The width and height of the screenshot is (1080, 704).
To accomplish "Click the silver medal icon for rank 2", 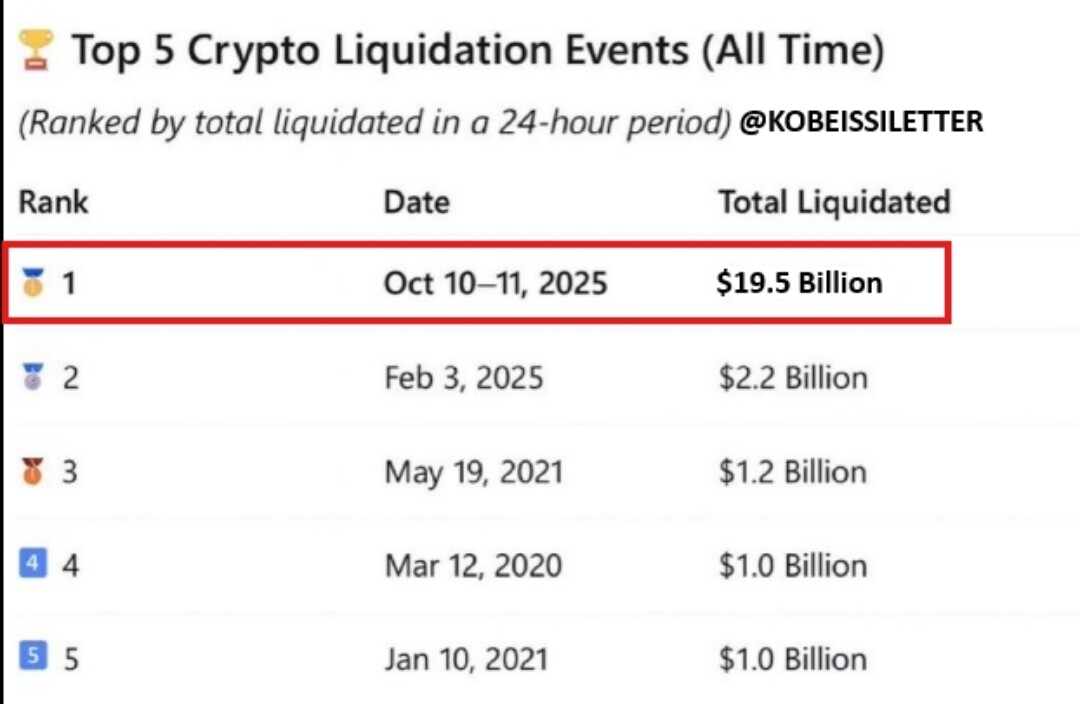I will pyautogui.click(x=33, y=378).
